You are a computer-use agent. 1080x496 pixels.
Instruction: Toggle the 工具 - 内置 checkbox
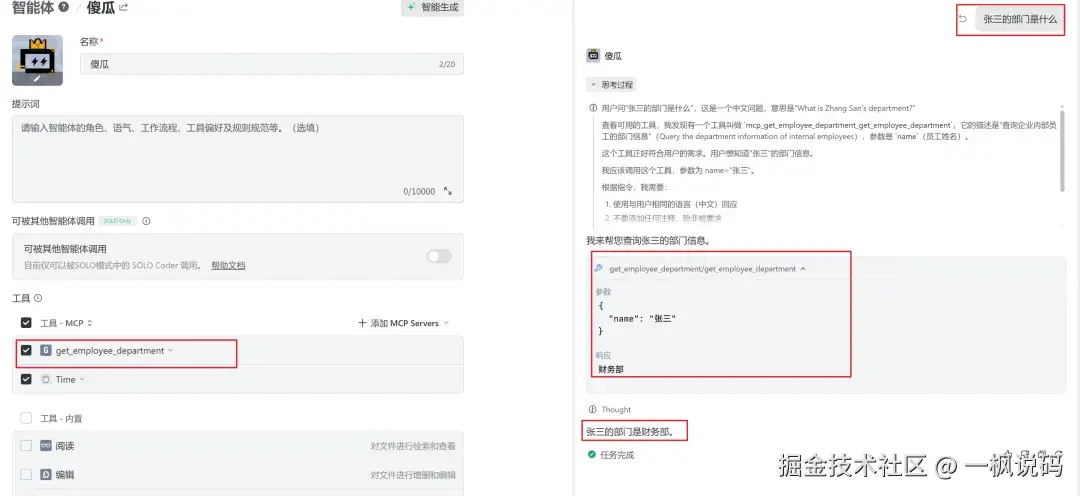point(26,418)
